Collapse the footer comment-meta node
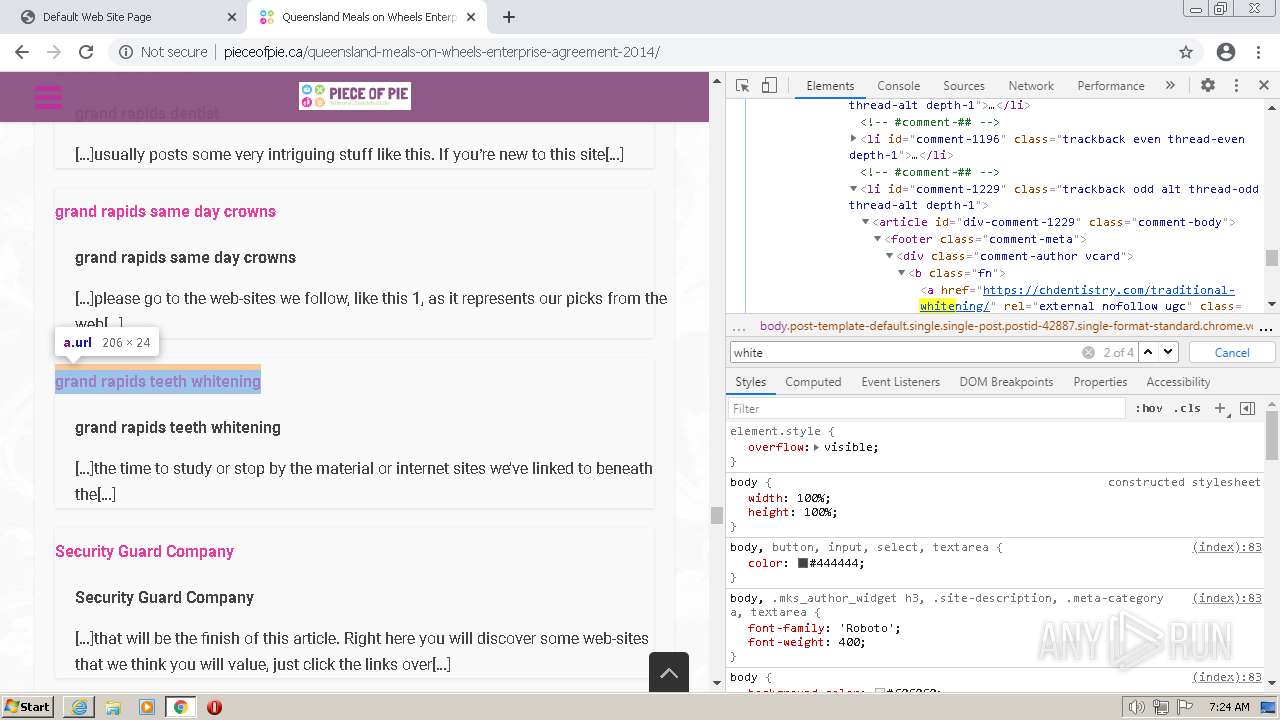The width and height of the screenshot is (1280, 720). (878, 239)
